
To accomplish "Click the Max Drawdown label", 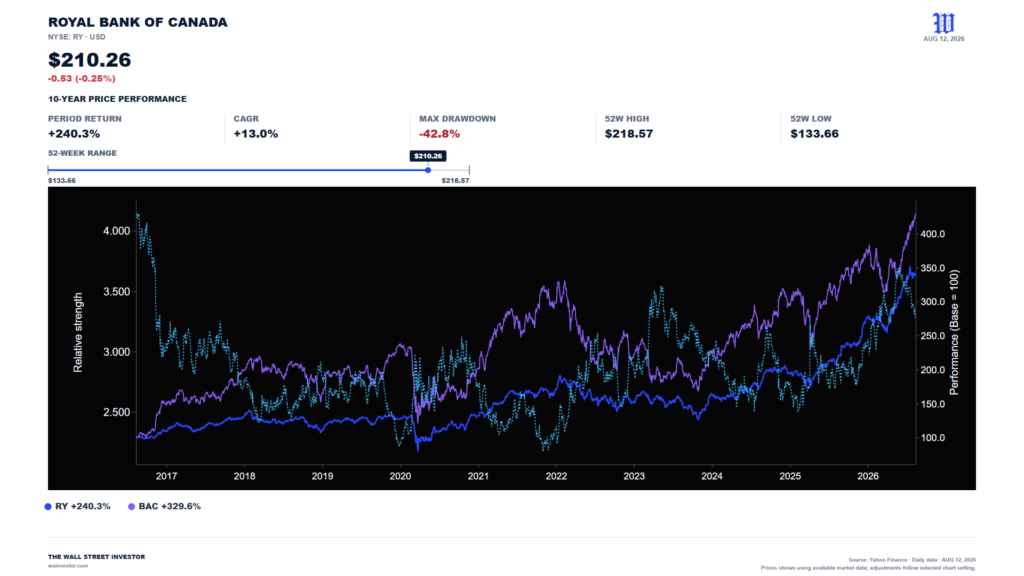I will point(457,119).
